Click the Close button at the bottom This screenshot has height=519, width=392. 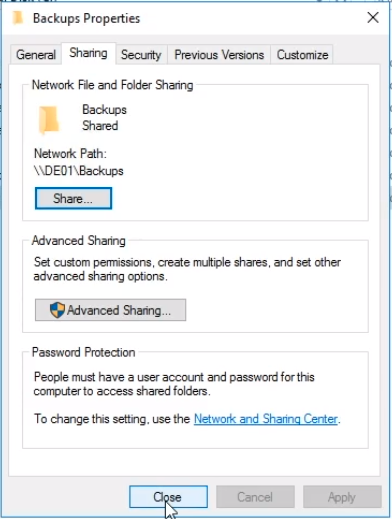pos(168,497)
